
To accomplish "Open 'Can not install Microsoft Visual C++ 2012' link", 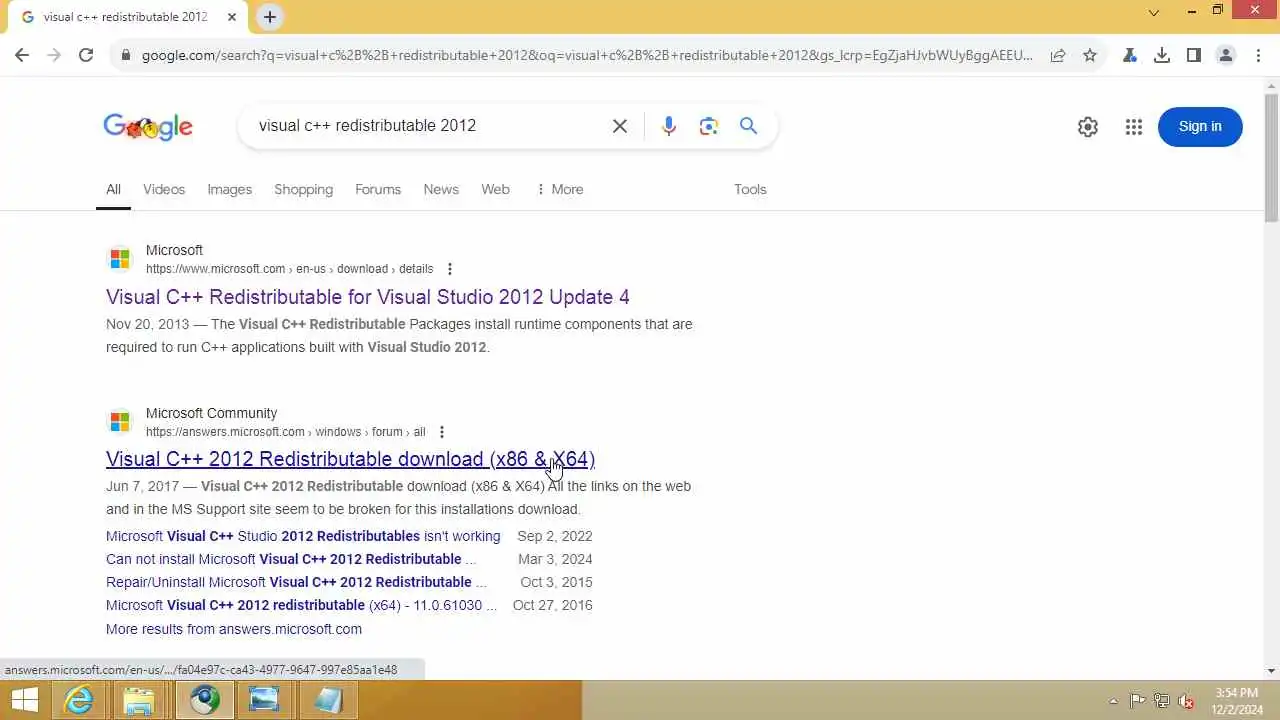I will coord(291,559).
